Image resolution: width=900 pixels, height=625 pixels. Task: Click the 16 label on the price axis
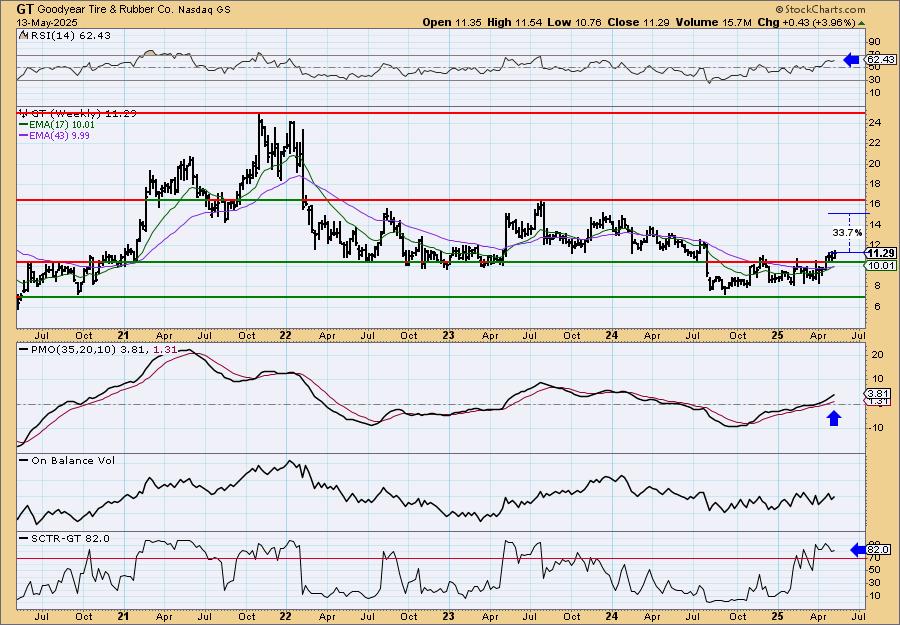tap(875, 204)
